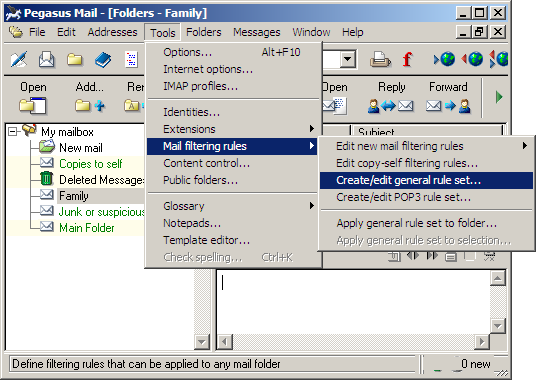The width and height of the screenshot is (536, 380).
Task: Click the Add folder icon
Action: point(90,106)
